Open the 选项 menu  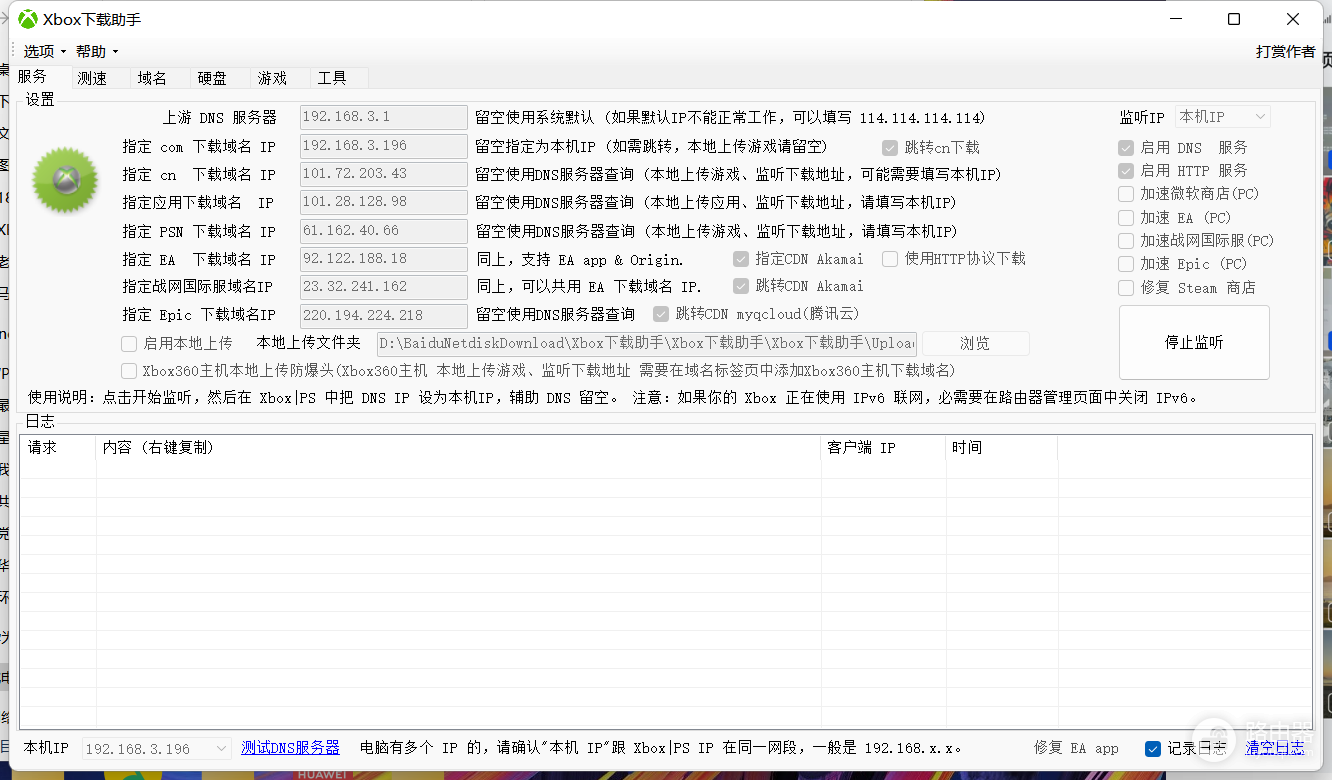[x=44, y=51]
